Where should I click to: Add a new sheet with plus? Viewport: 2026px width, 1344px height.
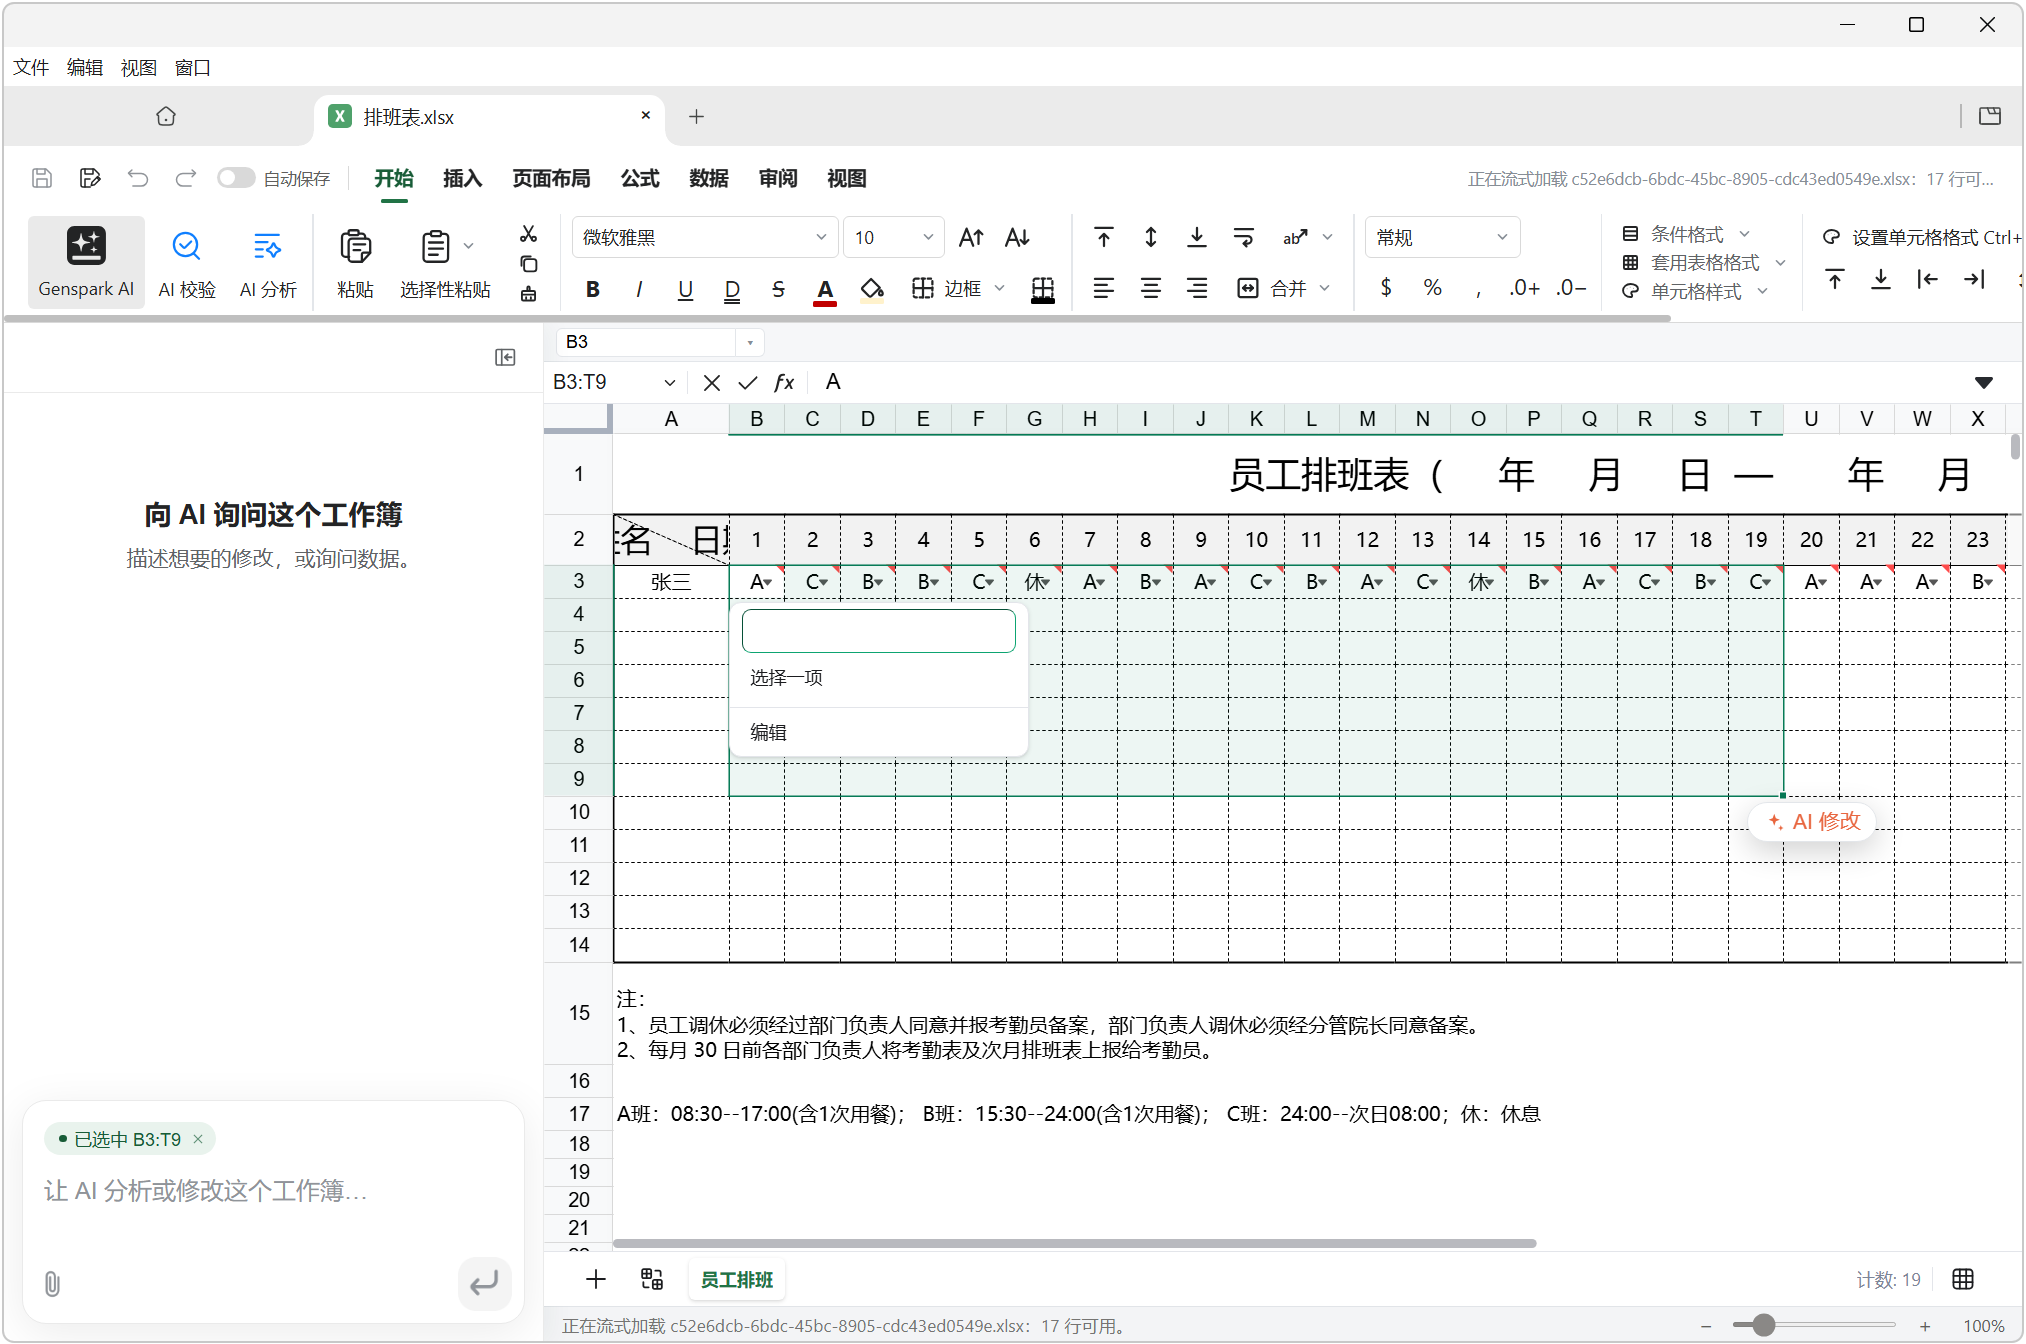pyautogui.click(x=596, y=1279)
